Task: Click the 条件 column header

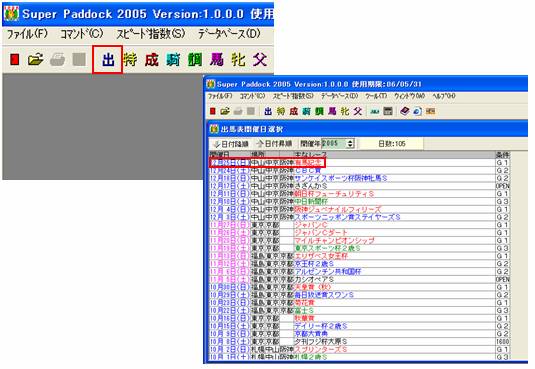Action: [x=502, y=155]
